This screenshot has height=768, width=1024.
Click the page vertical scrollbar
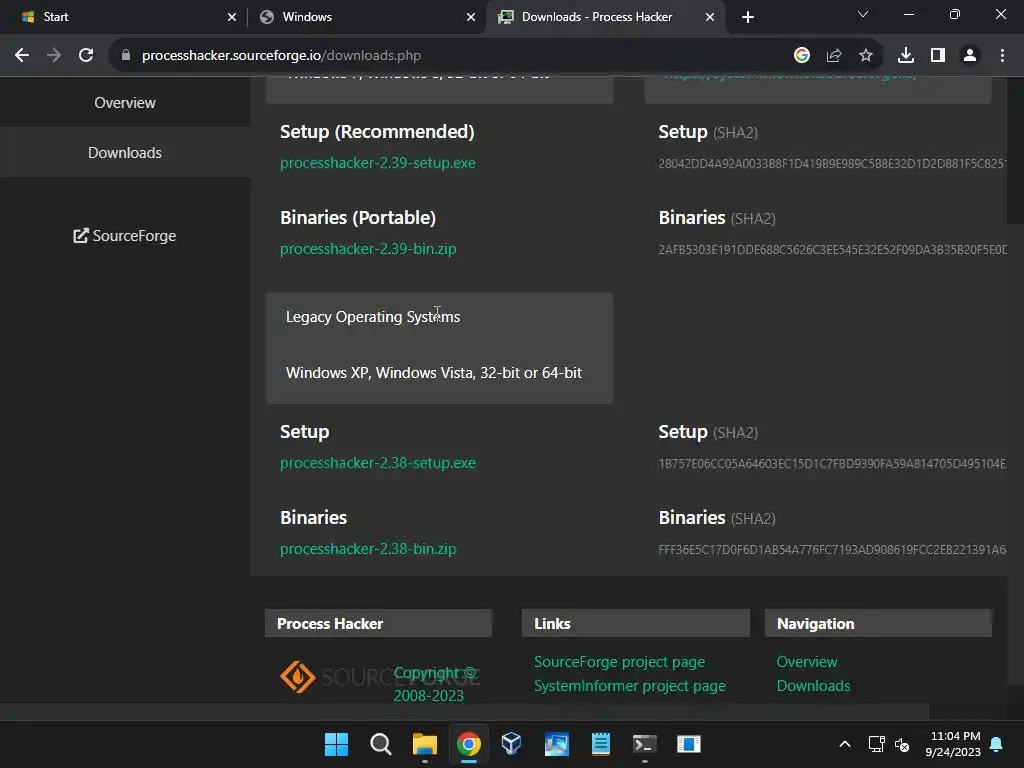[1015, 150]
